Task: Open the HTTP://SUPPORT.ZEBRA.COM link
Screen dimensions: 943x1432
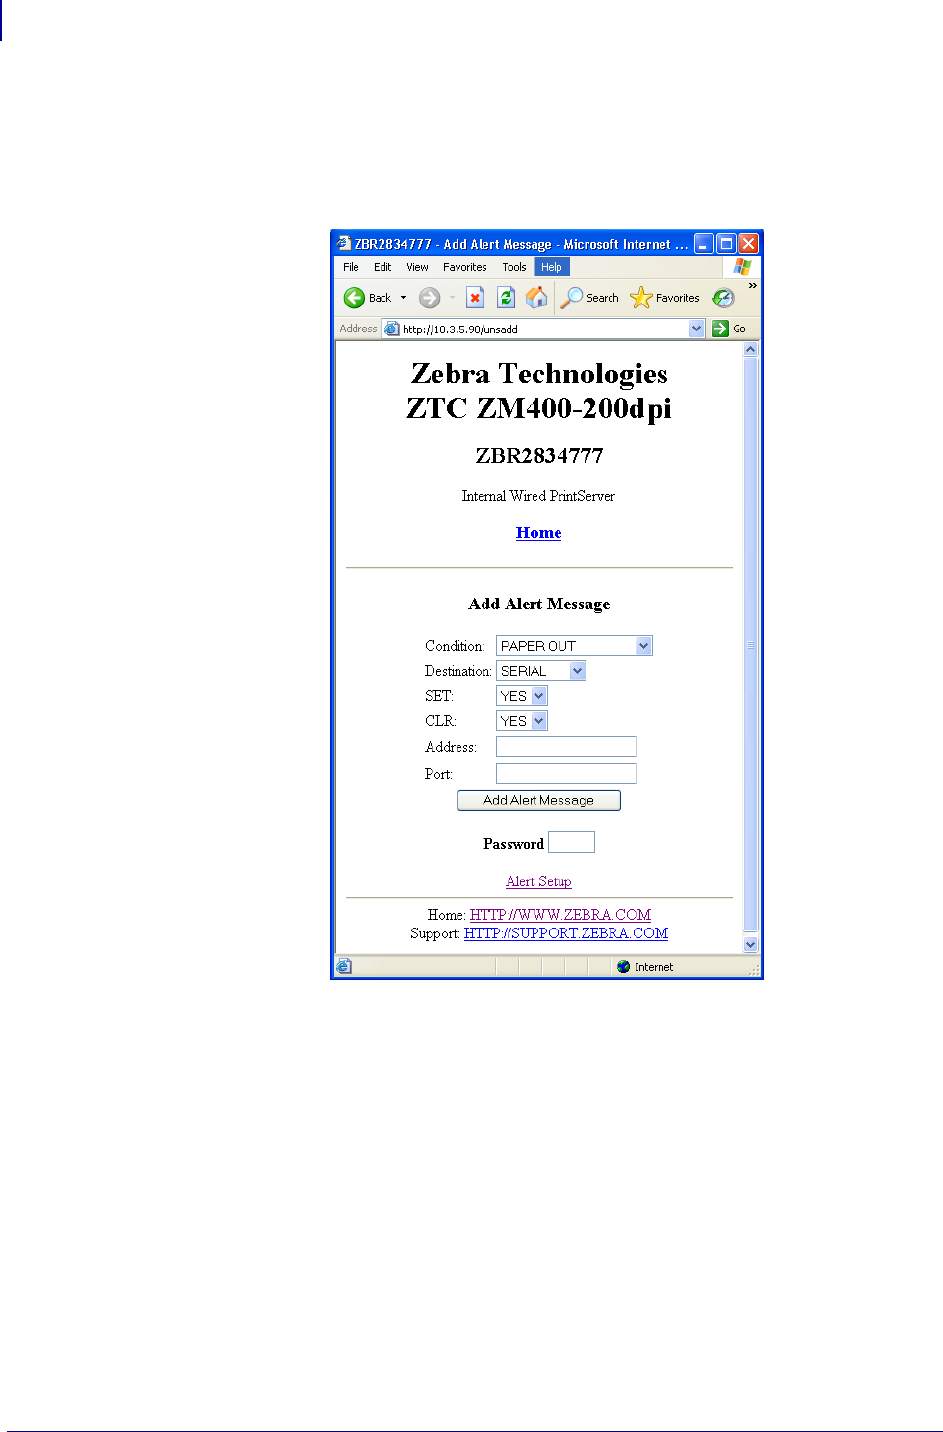Action: [566, 933]
